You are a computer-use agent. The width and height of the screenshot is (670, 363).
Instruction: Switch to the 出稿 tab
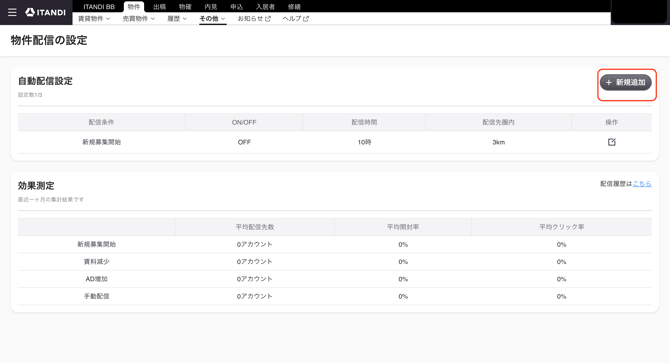coord(159,6)
